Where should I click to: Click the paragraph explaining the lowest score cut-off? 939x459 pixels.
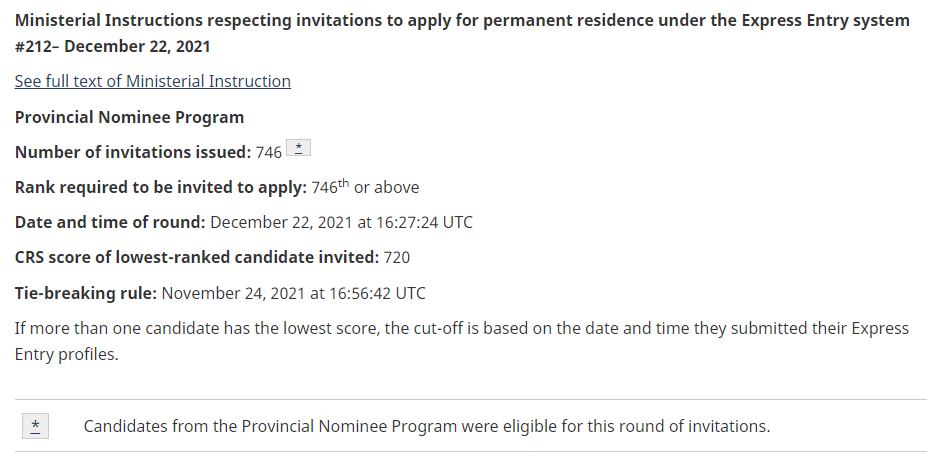(461, 328)
